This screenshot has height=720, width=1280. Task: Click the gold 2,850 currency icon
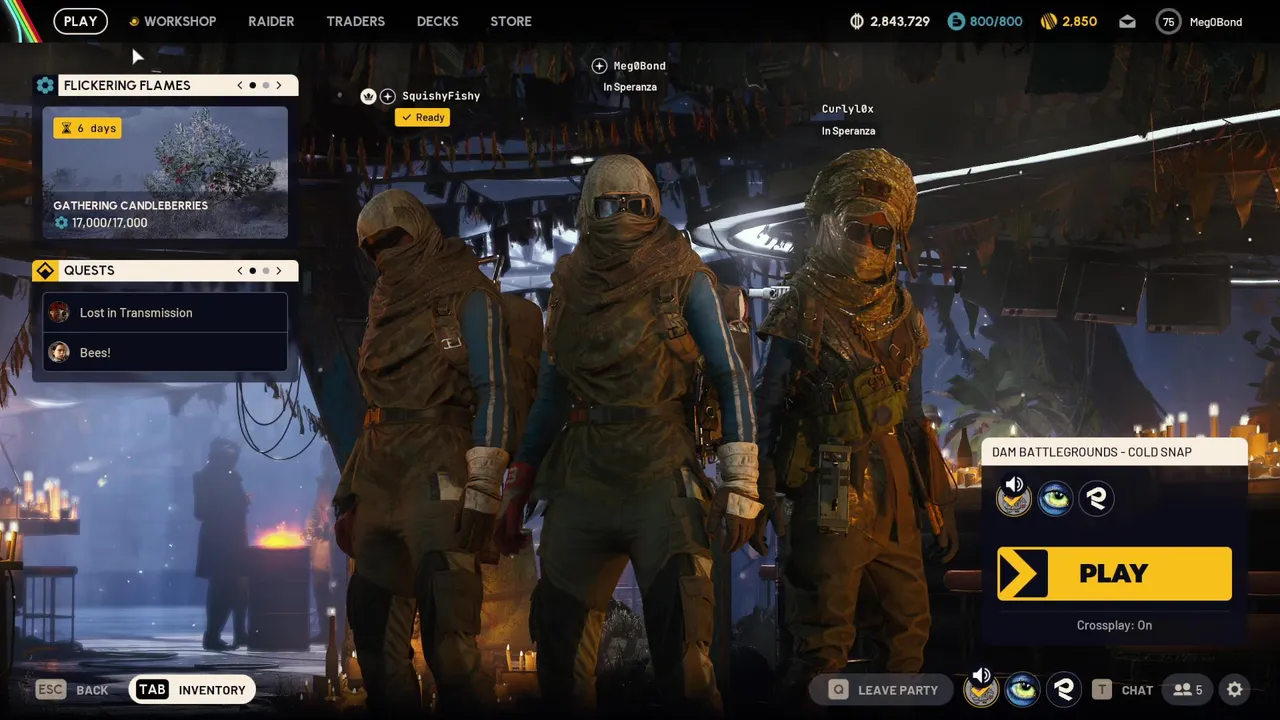1048,21
